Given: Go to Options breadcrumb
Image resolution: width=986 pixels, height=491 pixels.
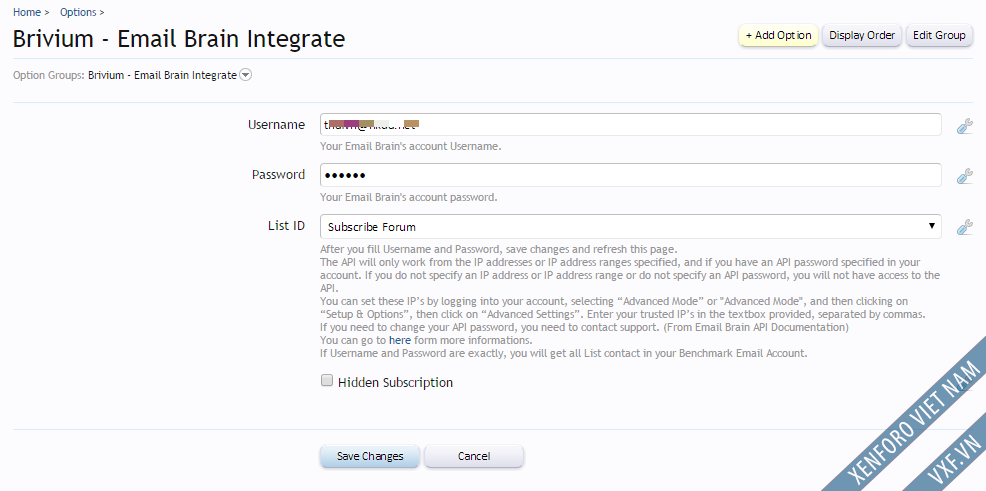Looking at the screenshot, I should tap(79, 12).
